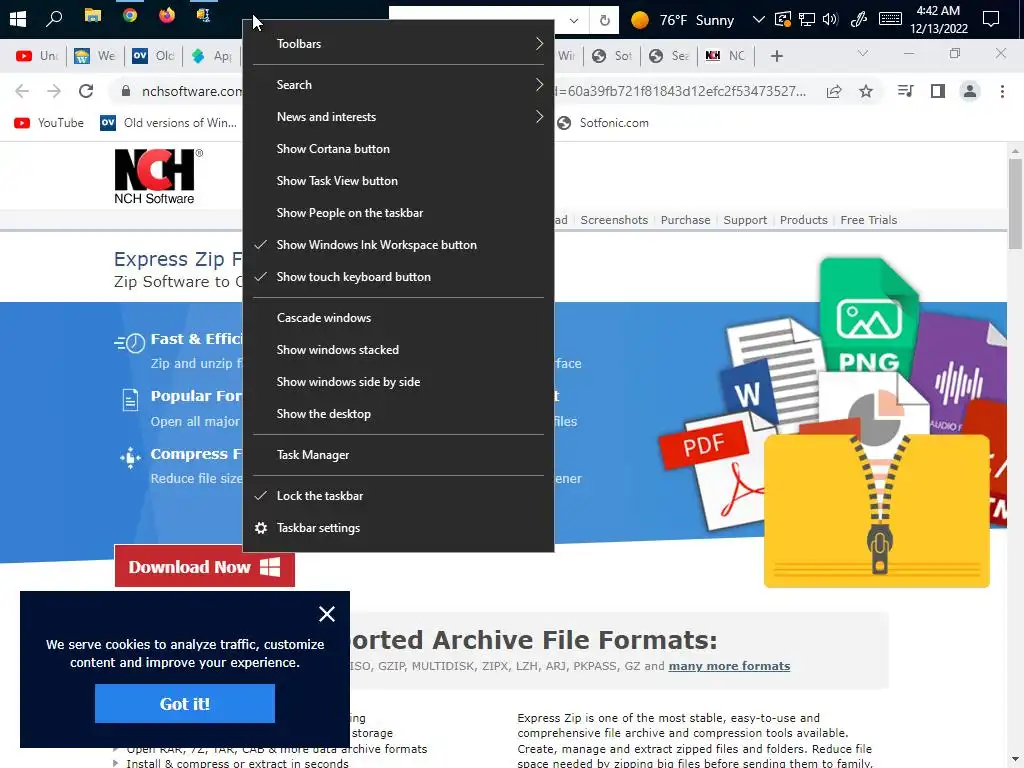Open Windows Ink Workspace pen icon
The height and width of the screenshot is (768, 1024).
[859, 20]
